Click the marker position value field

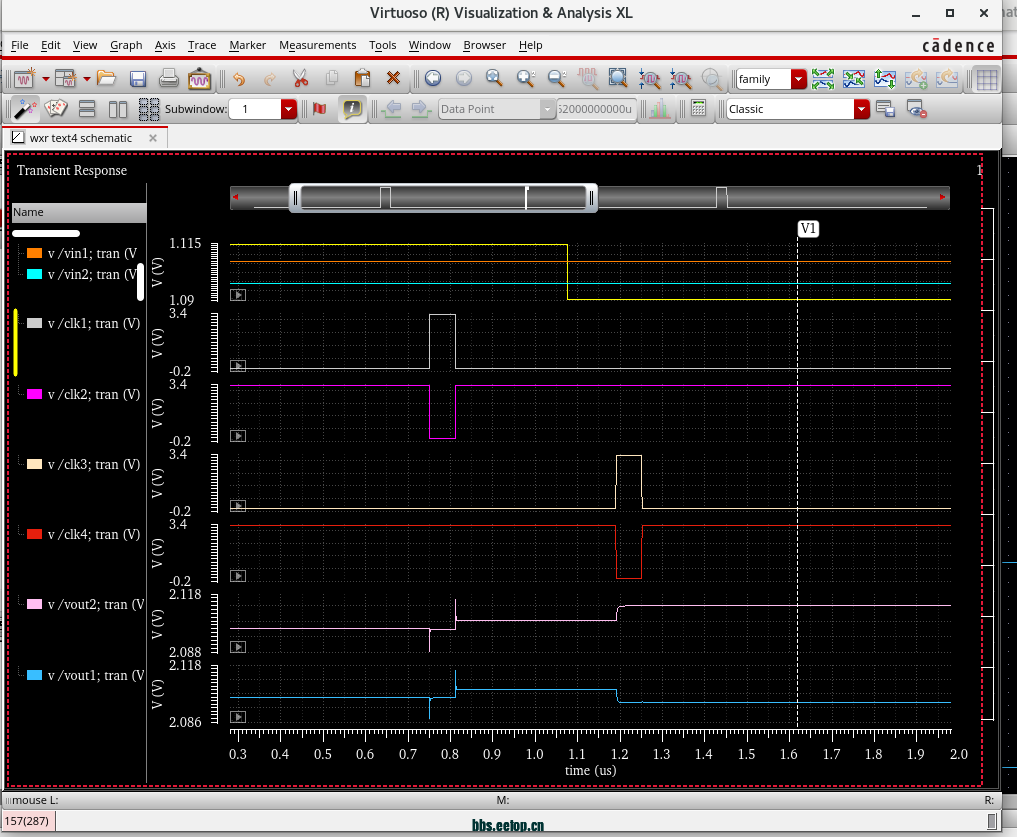point(596,109)
